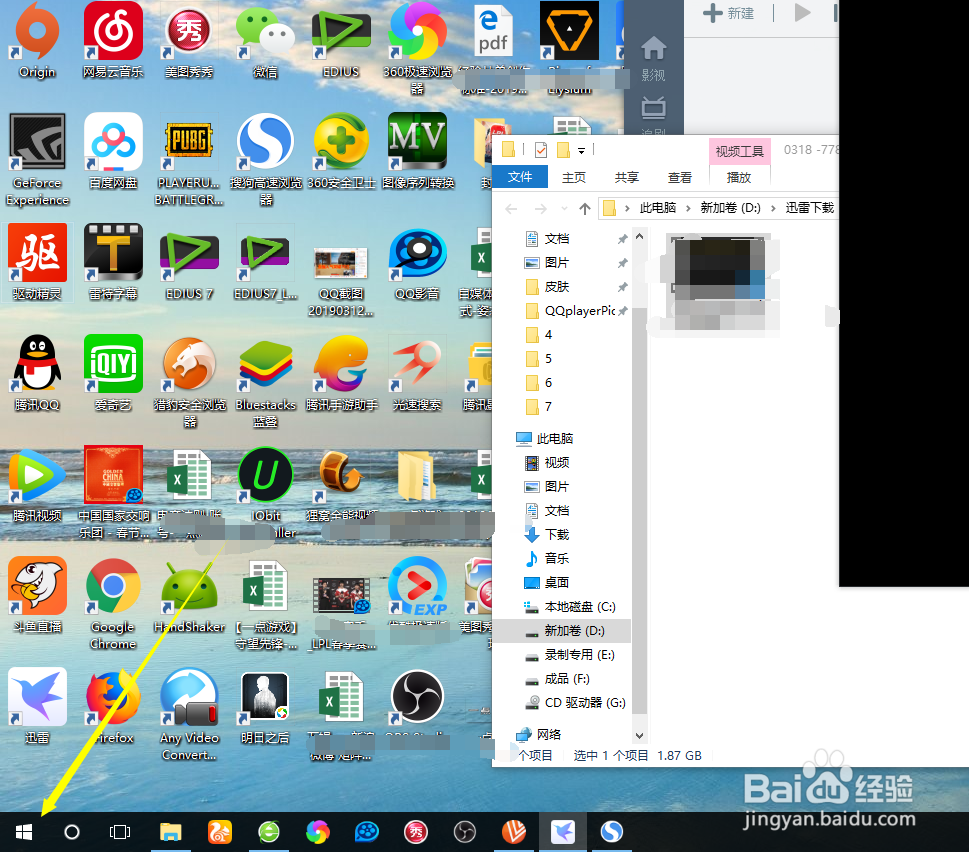
Task: Open the 腾讯QQ penguin icon
Action: pos(37,373)
